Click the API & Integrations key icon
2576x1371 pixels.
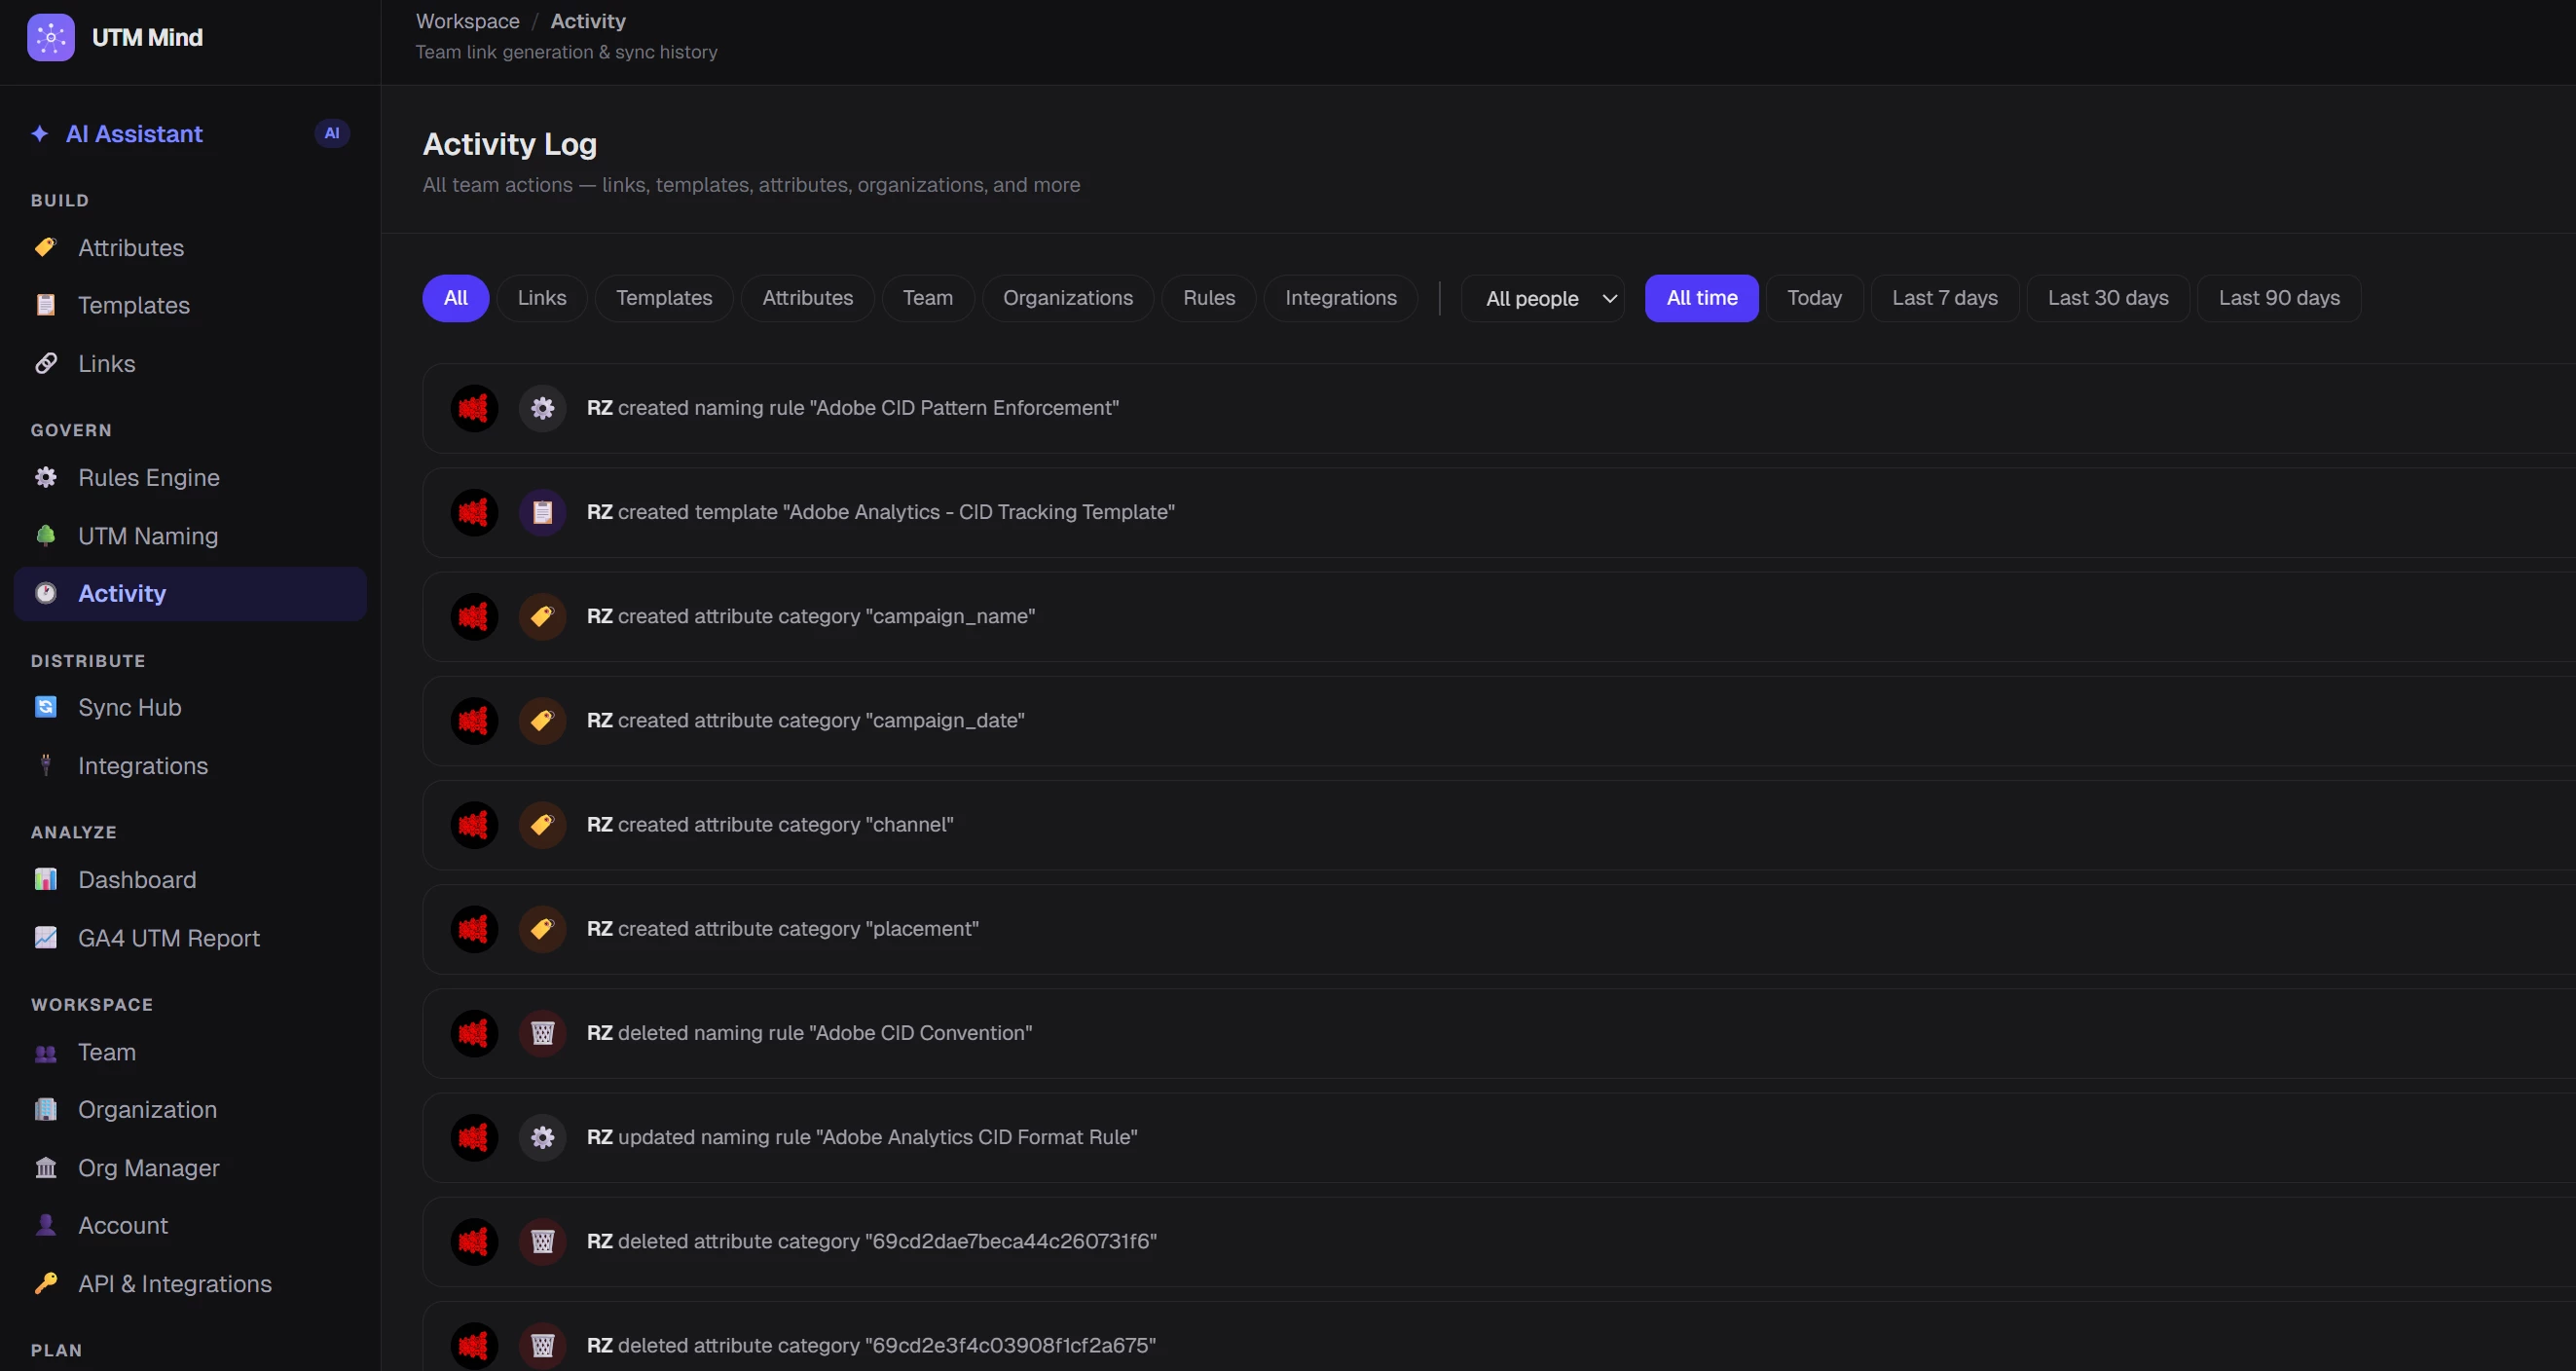[46, 1284]
